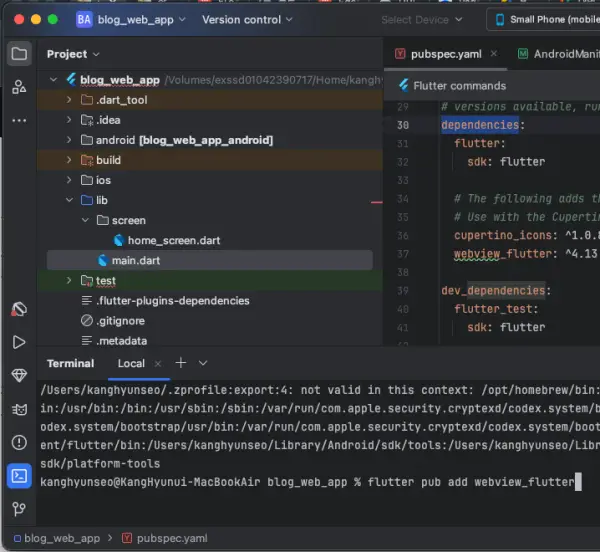The height and width of the screenshot is (552, 600).
Task: Open the Select Device dropdown
Action: [422, 20]
